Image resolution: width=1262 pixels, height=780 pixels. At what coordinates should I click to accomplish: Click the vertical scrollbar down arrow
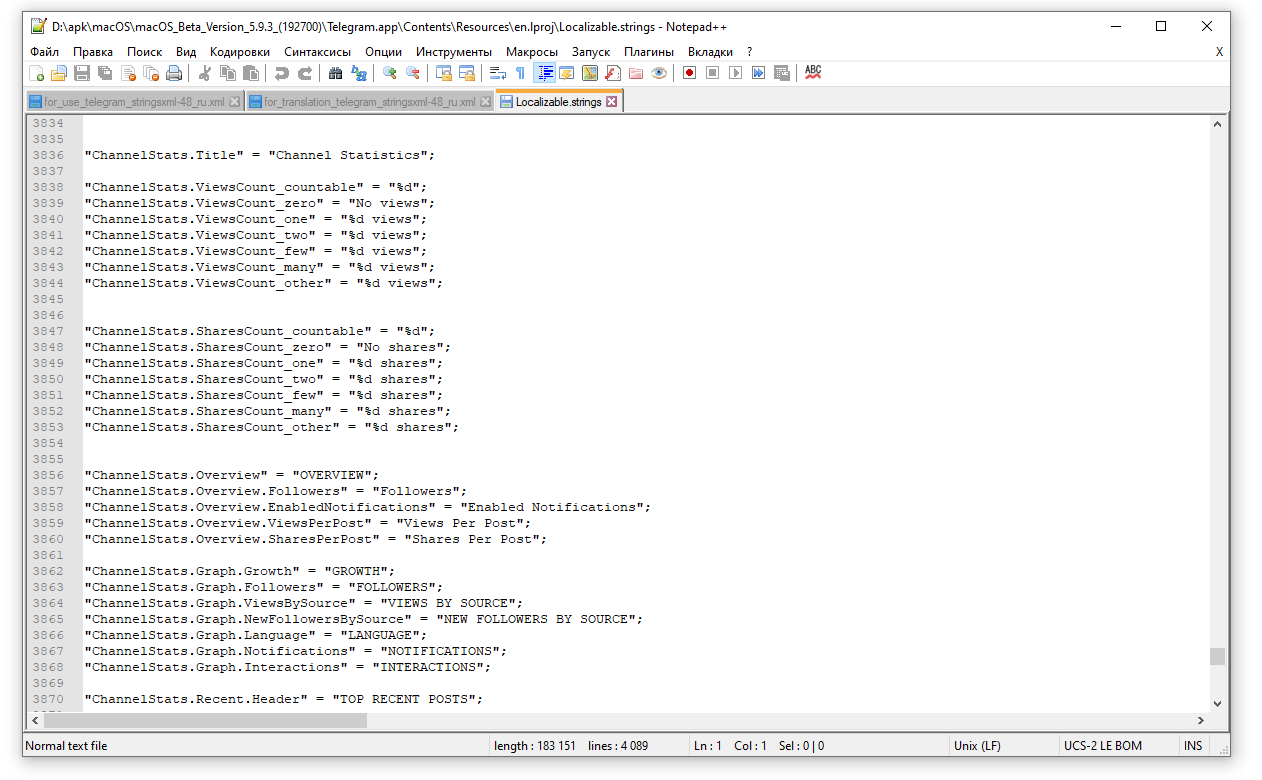pyautogui.click(x=1217, y=704)
